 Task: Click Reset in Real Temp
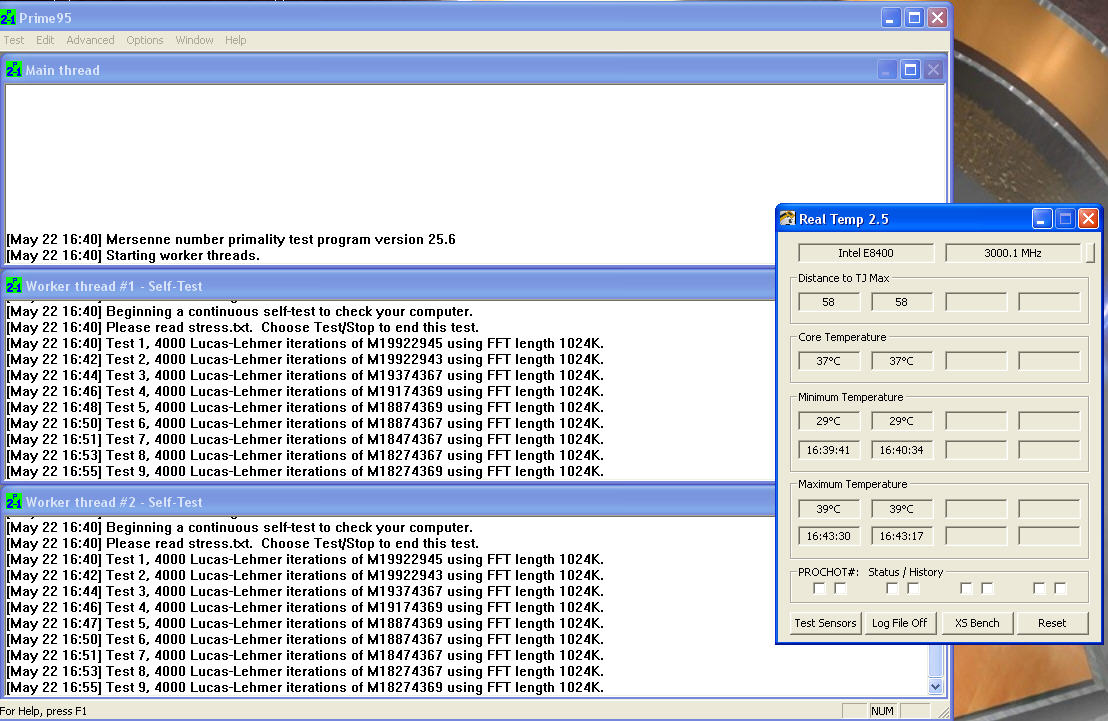1052,623
